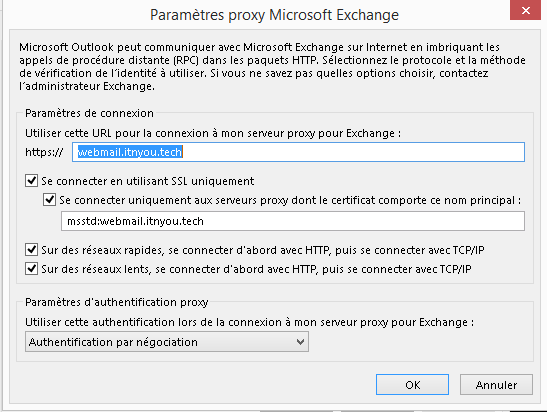Toggle the certificate nom principal checkbox
Viewport: 547px width, 412px height.
point(49,200)
